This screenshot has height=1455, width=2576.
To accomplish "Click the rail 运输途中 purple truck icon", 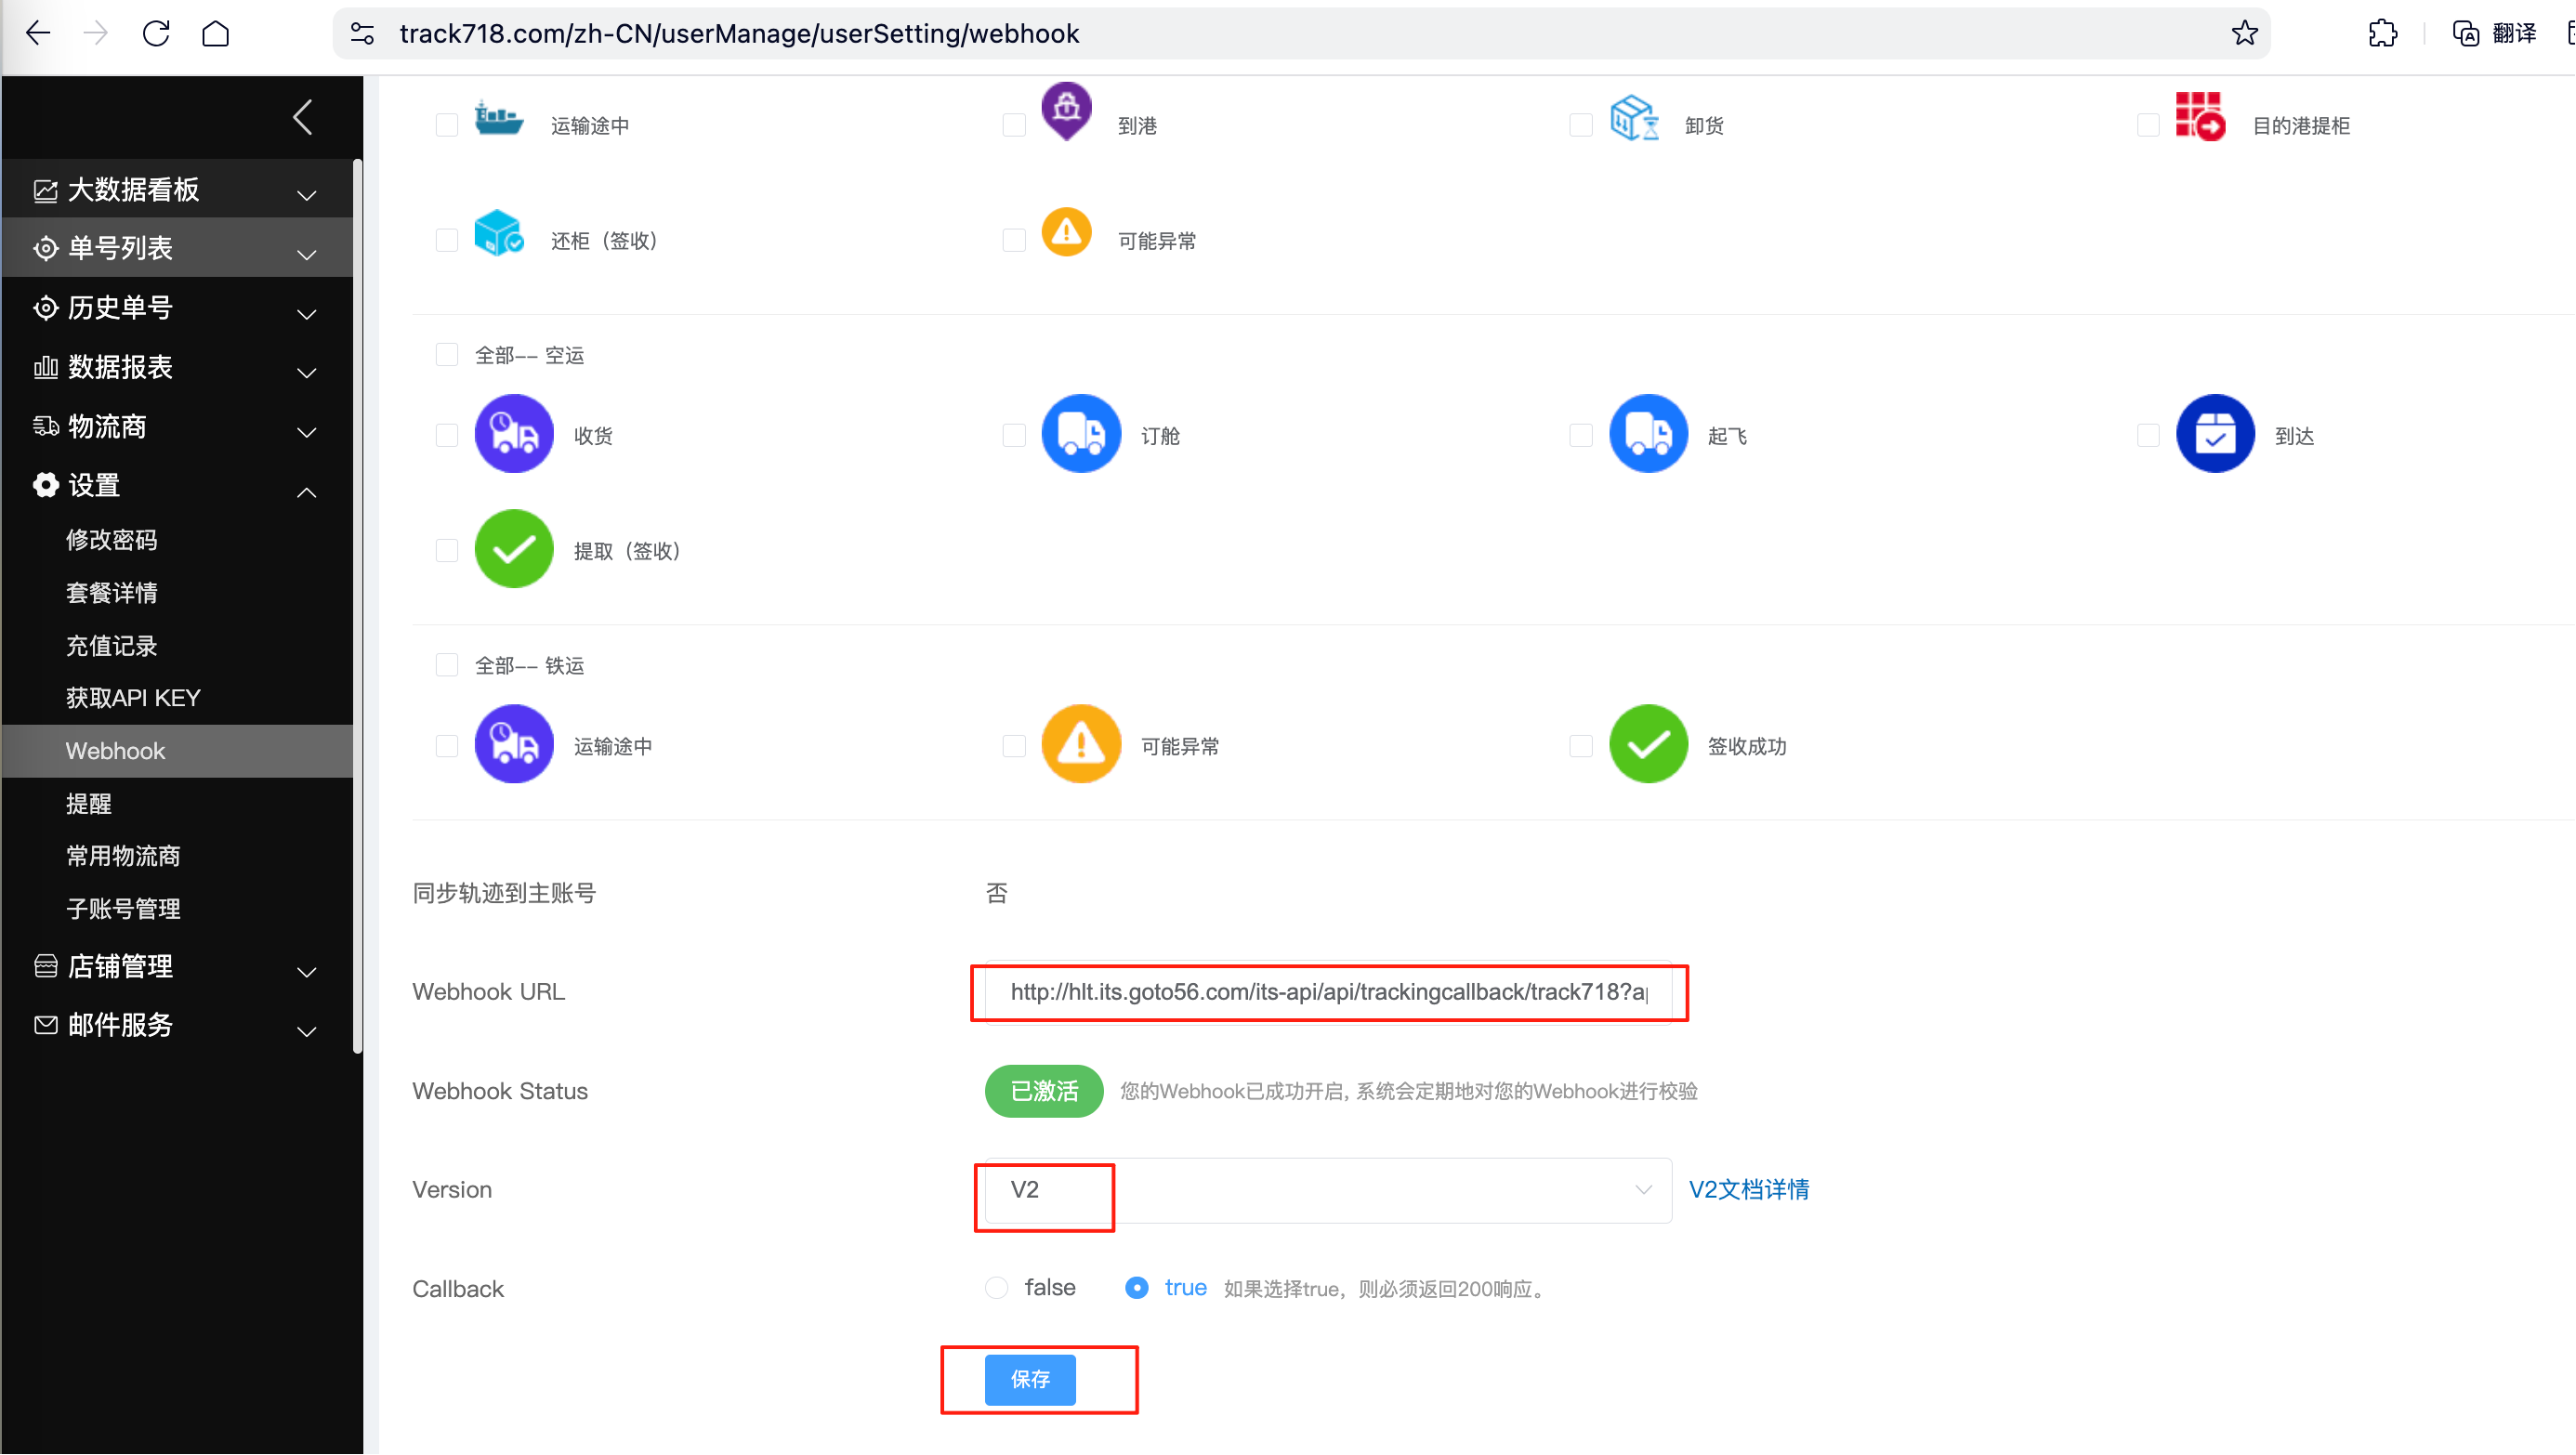I will (514, 744).
